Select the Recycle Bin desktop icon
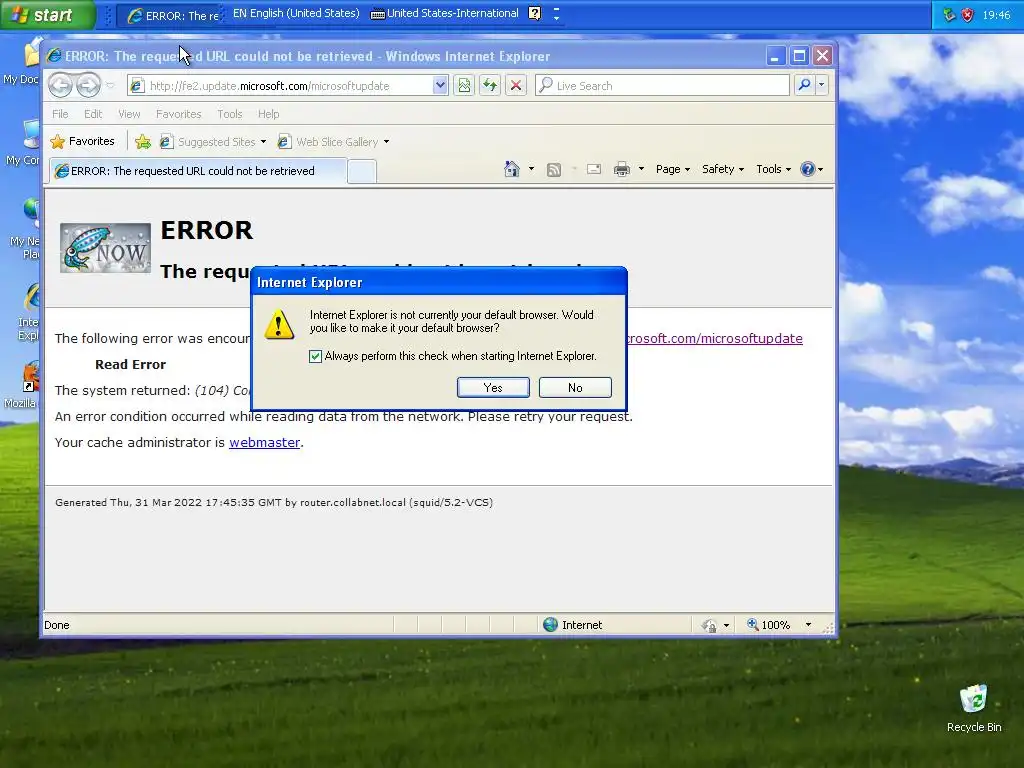This screenshot has height=768, width=1024. [x=974, y=708]
